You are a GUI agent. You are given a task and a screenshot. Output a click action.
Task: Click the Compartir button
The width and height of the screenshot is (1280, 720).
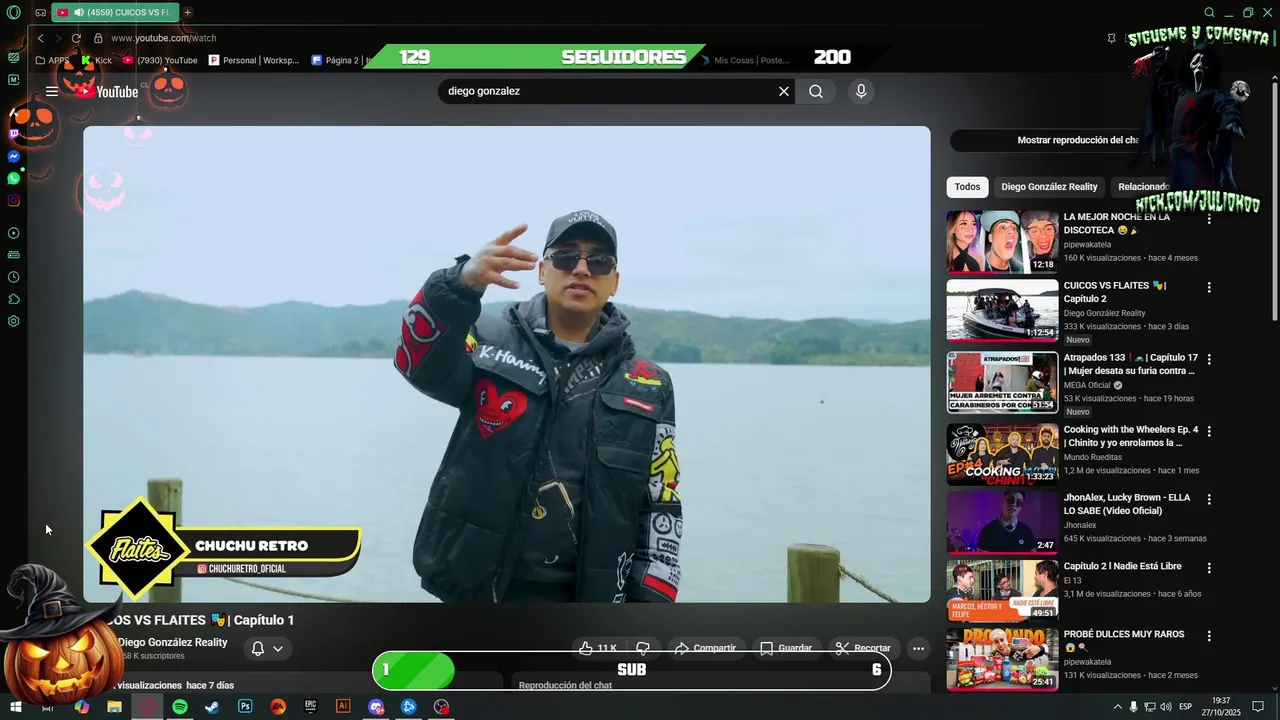click(705, 648)
